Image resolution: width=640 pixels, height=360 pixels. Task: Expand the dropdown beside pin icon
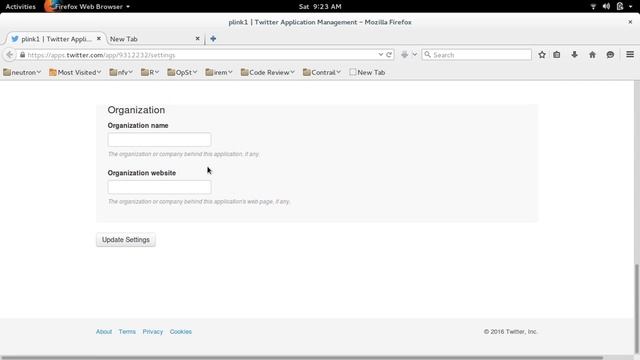click(x=414, y=55)
